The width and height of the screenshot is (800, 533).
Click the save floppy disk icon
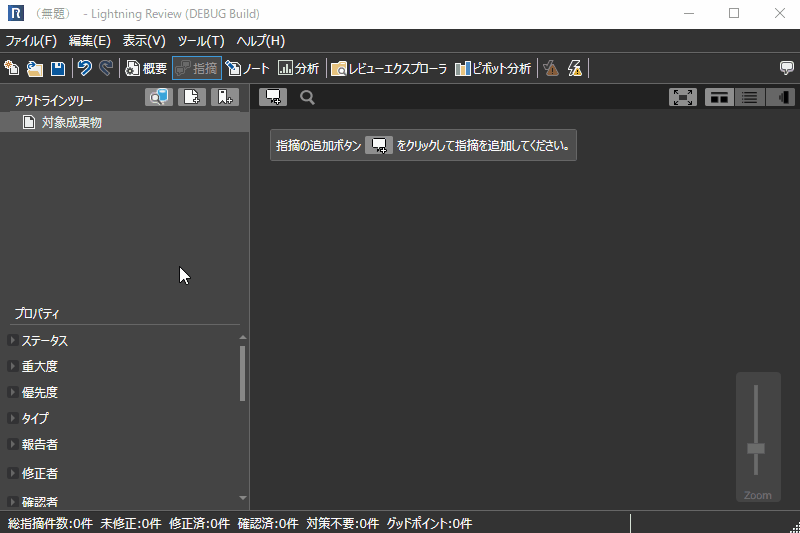point(58,68)
